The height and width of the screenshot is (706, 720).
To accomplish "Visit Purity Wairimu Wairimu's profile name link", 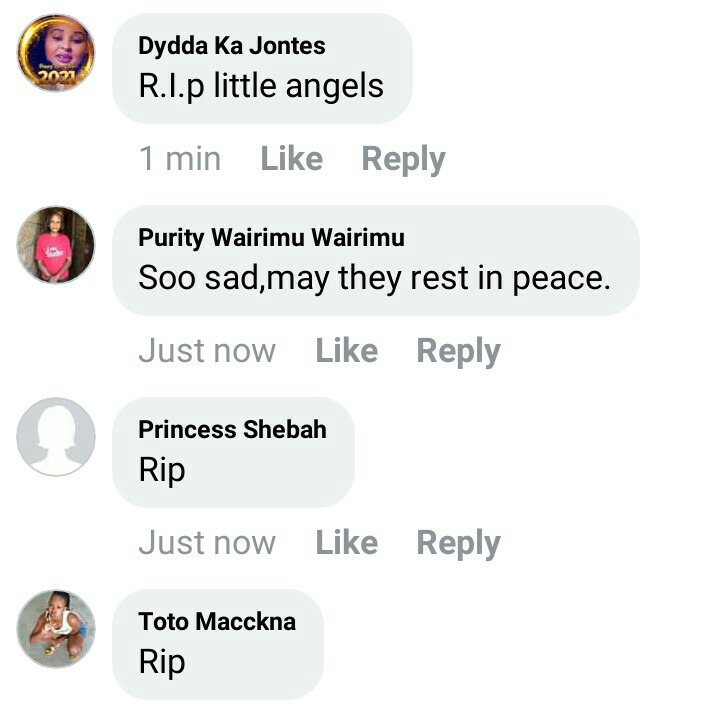I will click(x=271, y=238).
